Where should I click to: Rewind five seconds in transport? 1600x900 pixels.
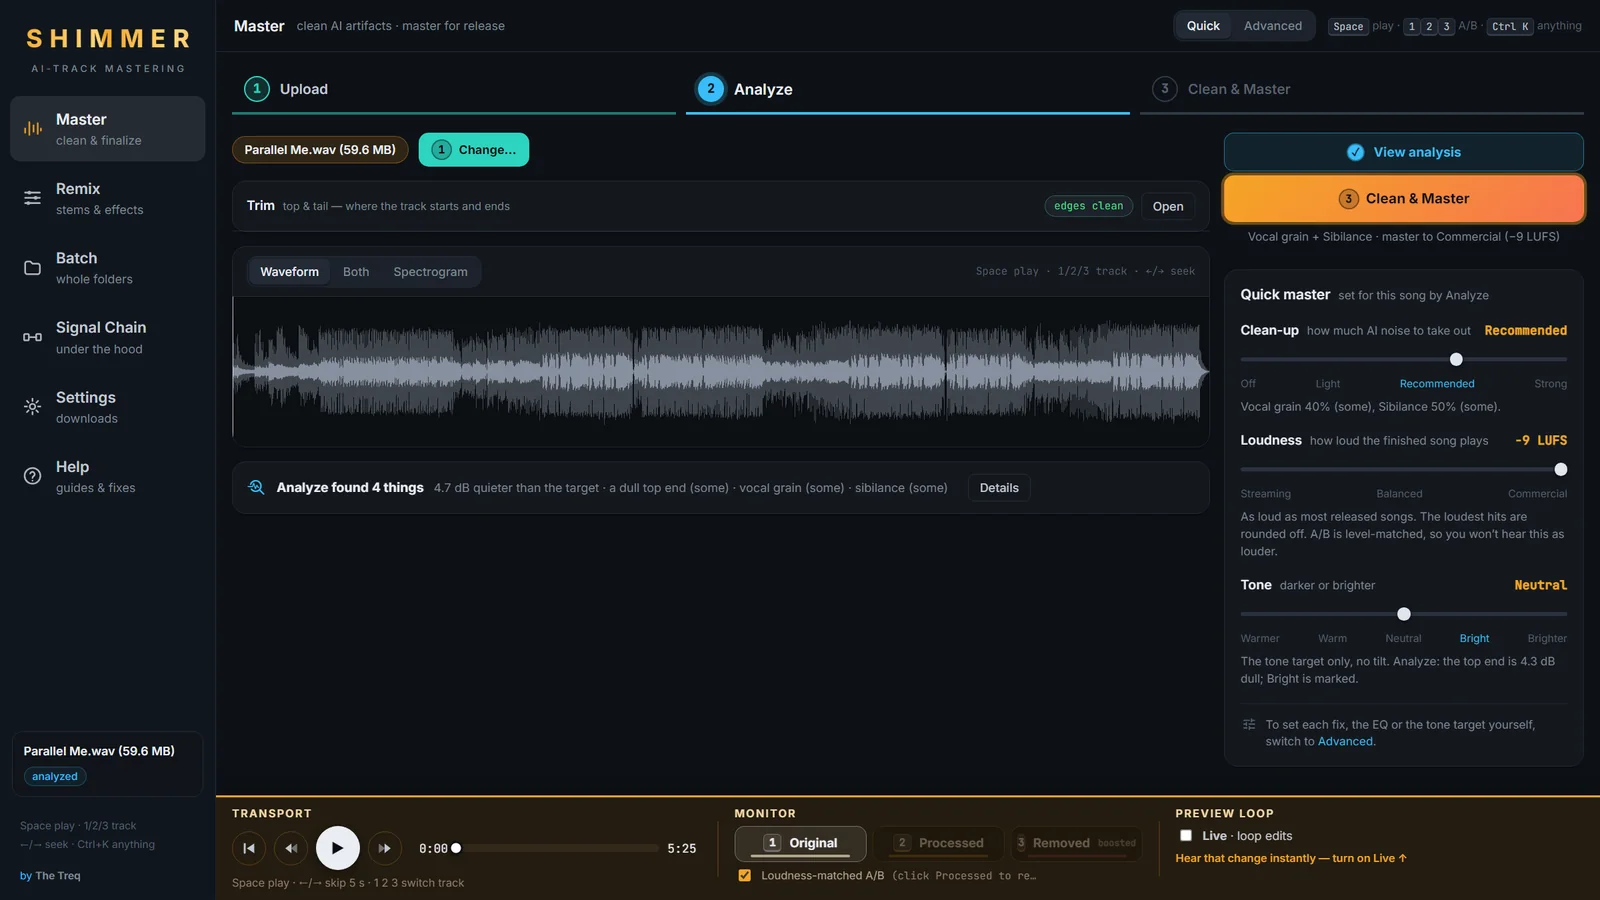click(x=291, y=848)
